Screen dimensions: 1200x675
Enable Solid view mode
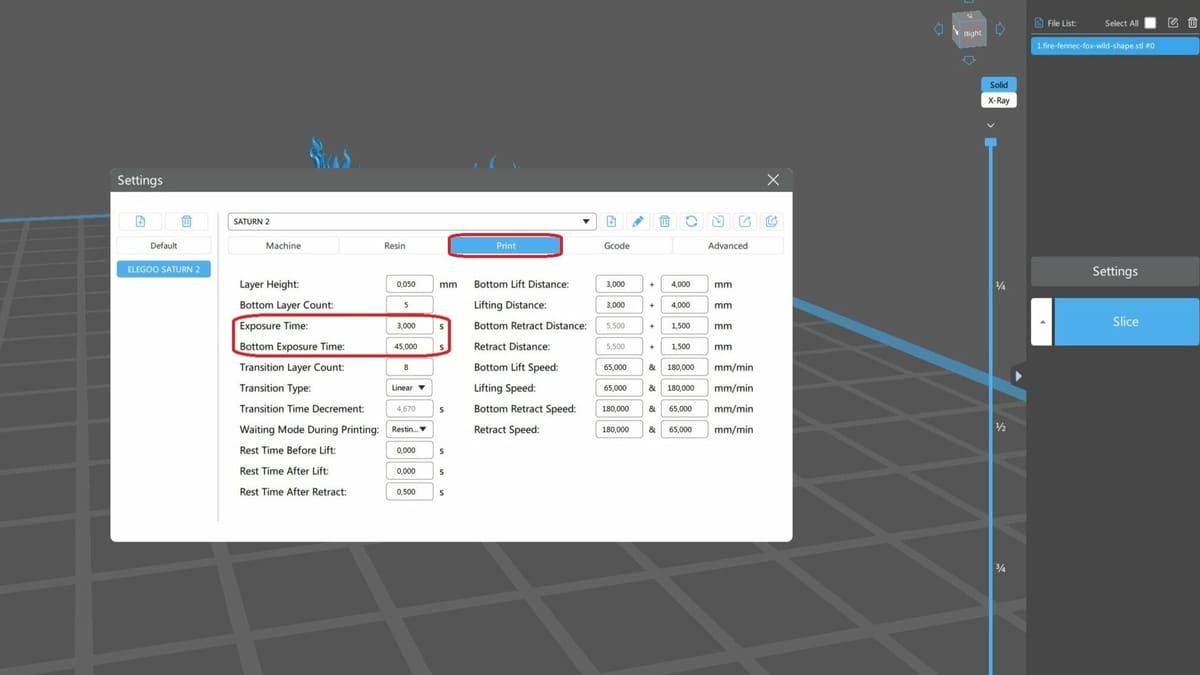998,85
